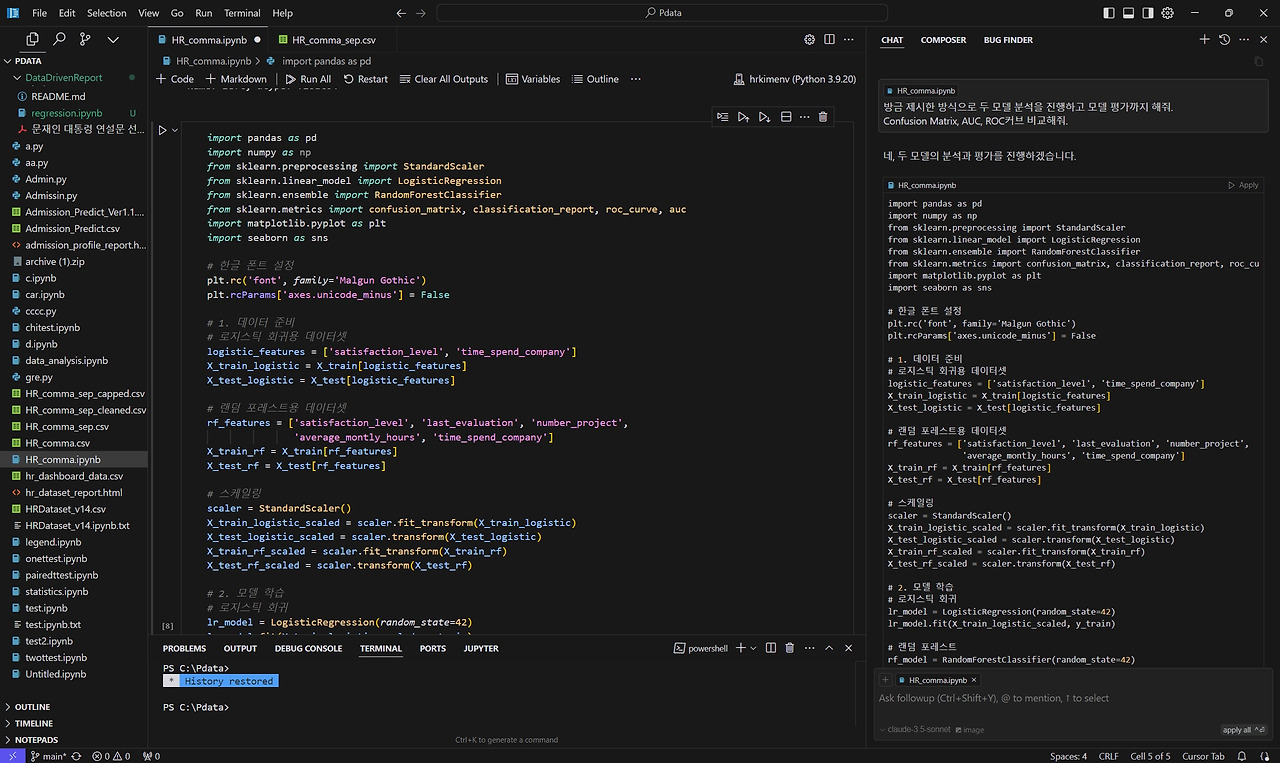Image resolution: width=1280 pixels, height=763 pixels.
Task: Expand the TIMELINE section
Action: click(x=33, y=723)
